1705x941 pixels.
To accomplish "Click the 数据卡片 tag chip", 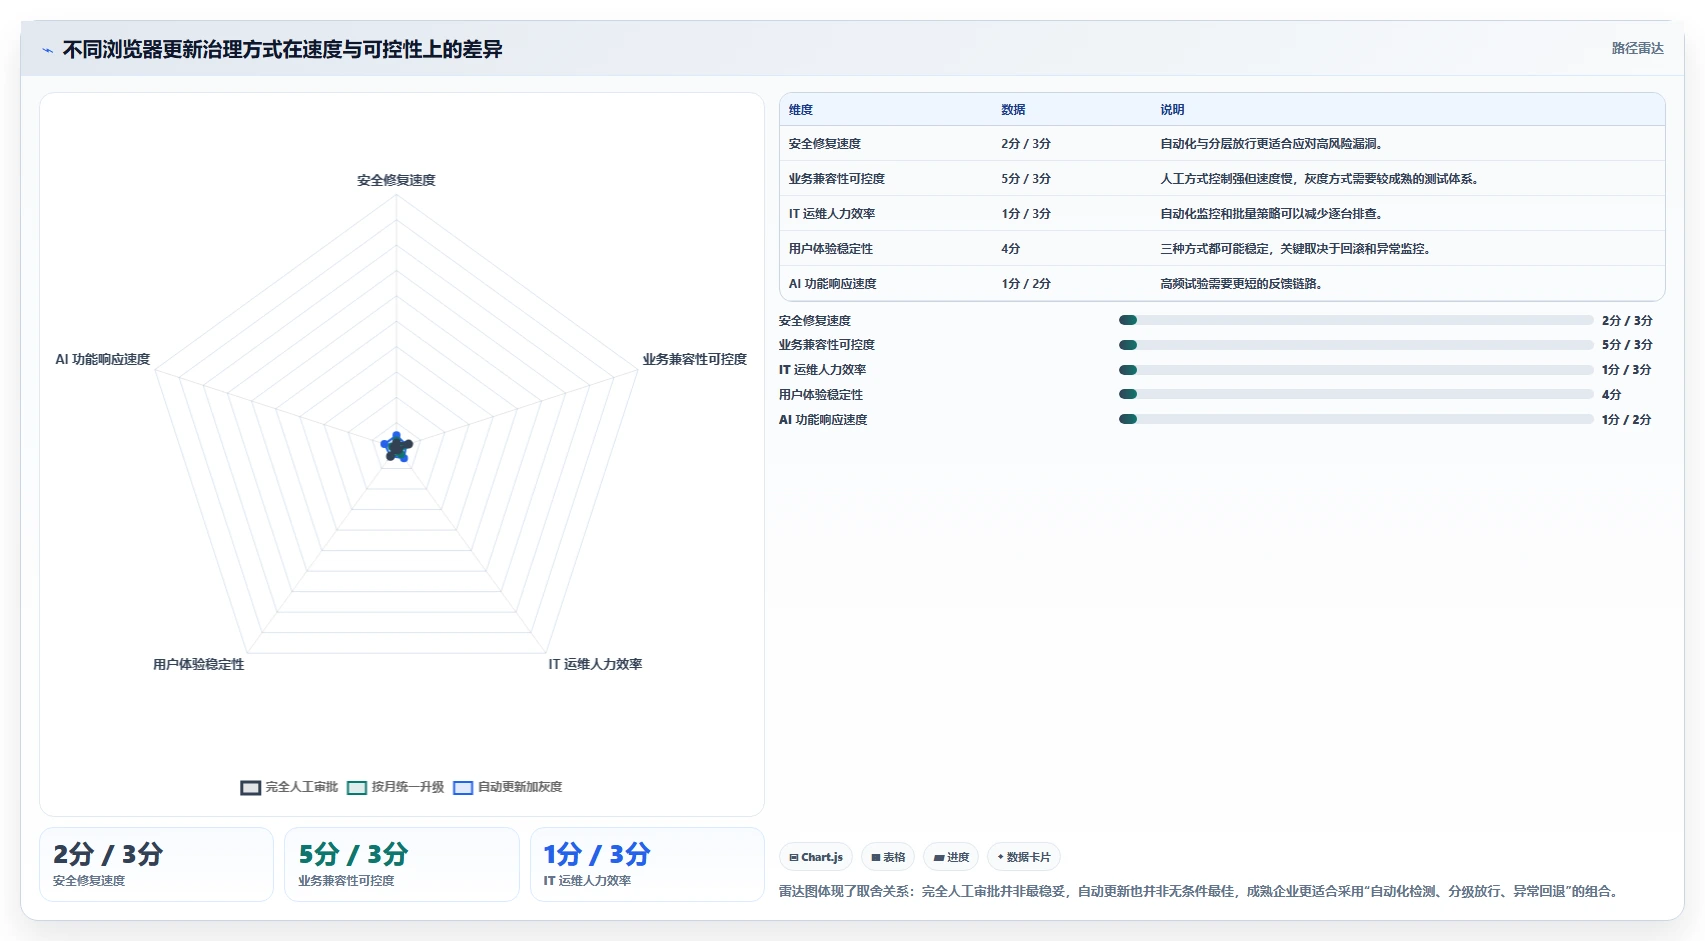I will click(1024, 857).
